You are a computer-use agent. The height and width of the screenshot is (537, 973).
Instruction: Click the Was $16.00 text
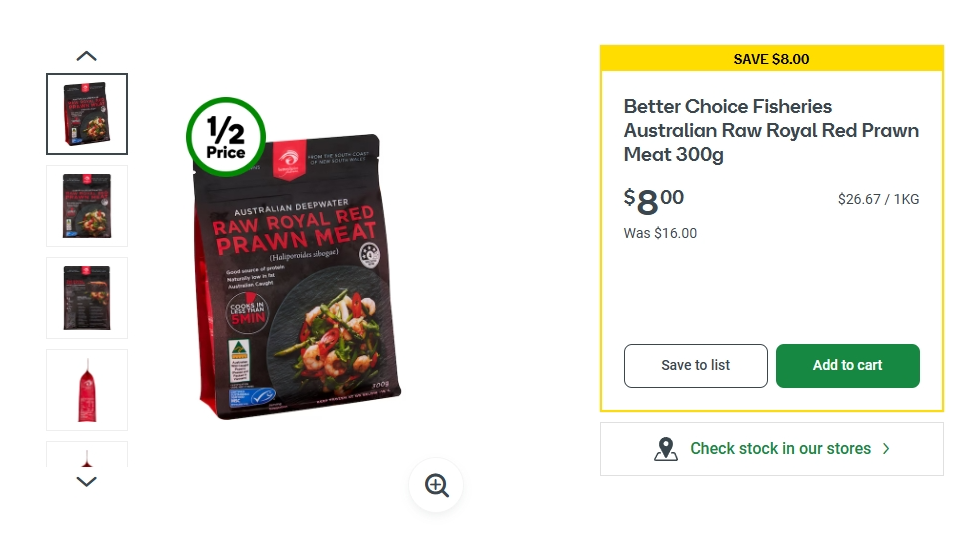coord(660,233)
